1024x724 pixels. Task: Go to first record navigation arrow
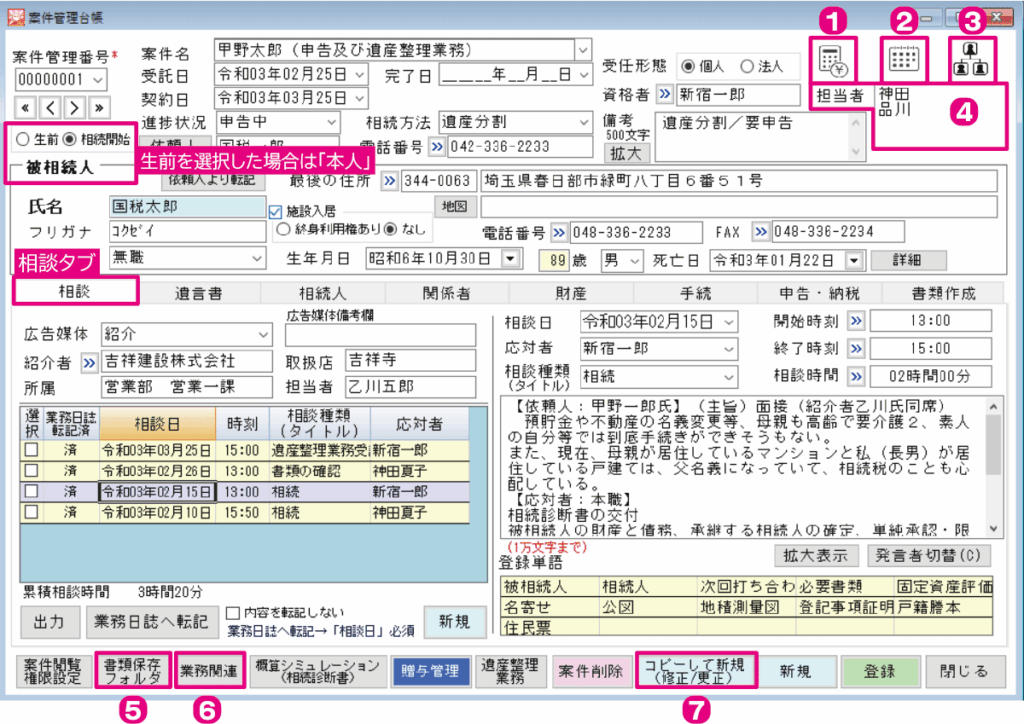28,107
